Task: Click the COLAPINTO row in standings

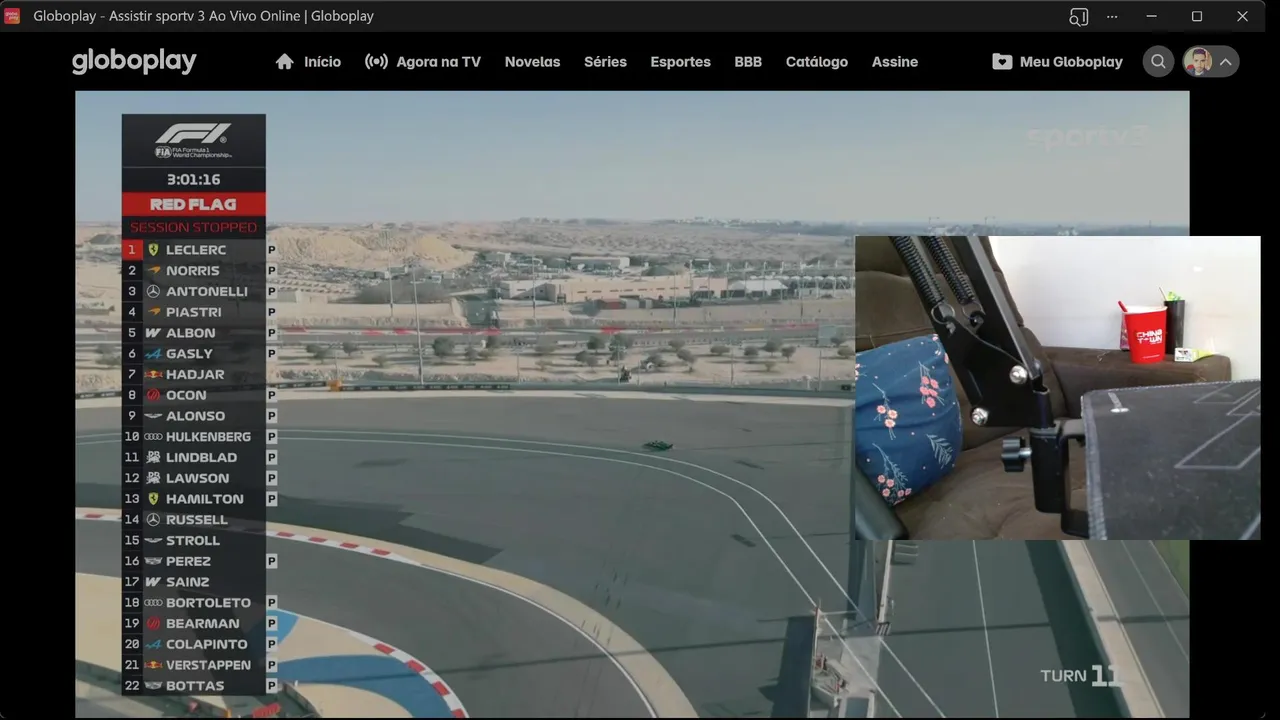Action: [x=194, y=644]
